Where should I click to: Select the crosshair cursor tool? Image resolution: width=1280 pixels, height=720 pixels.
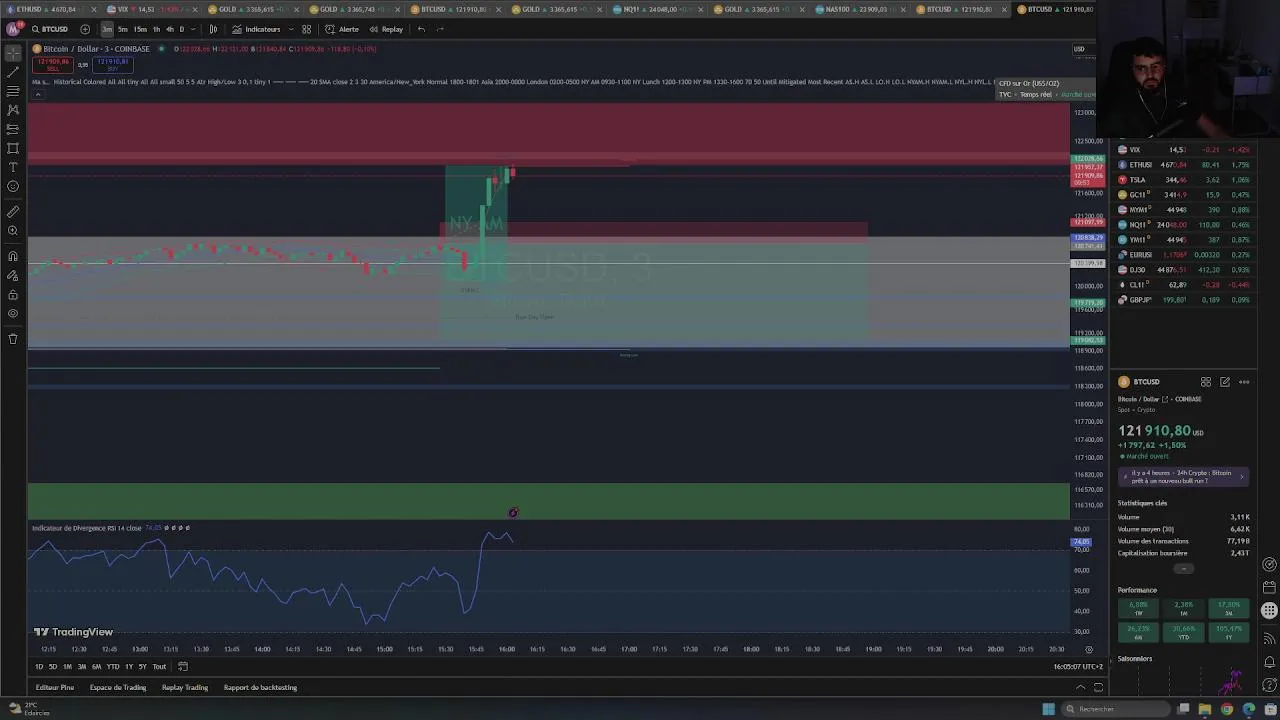pos(13,53)
